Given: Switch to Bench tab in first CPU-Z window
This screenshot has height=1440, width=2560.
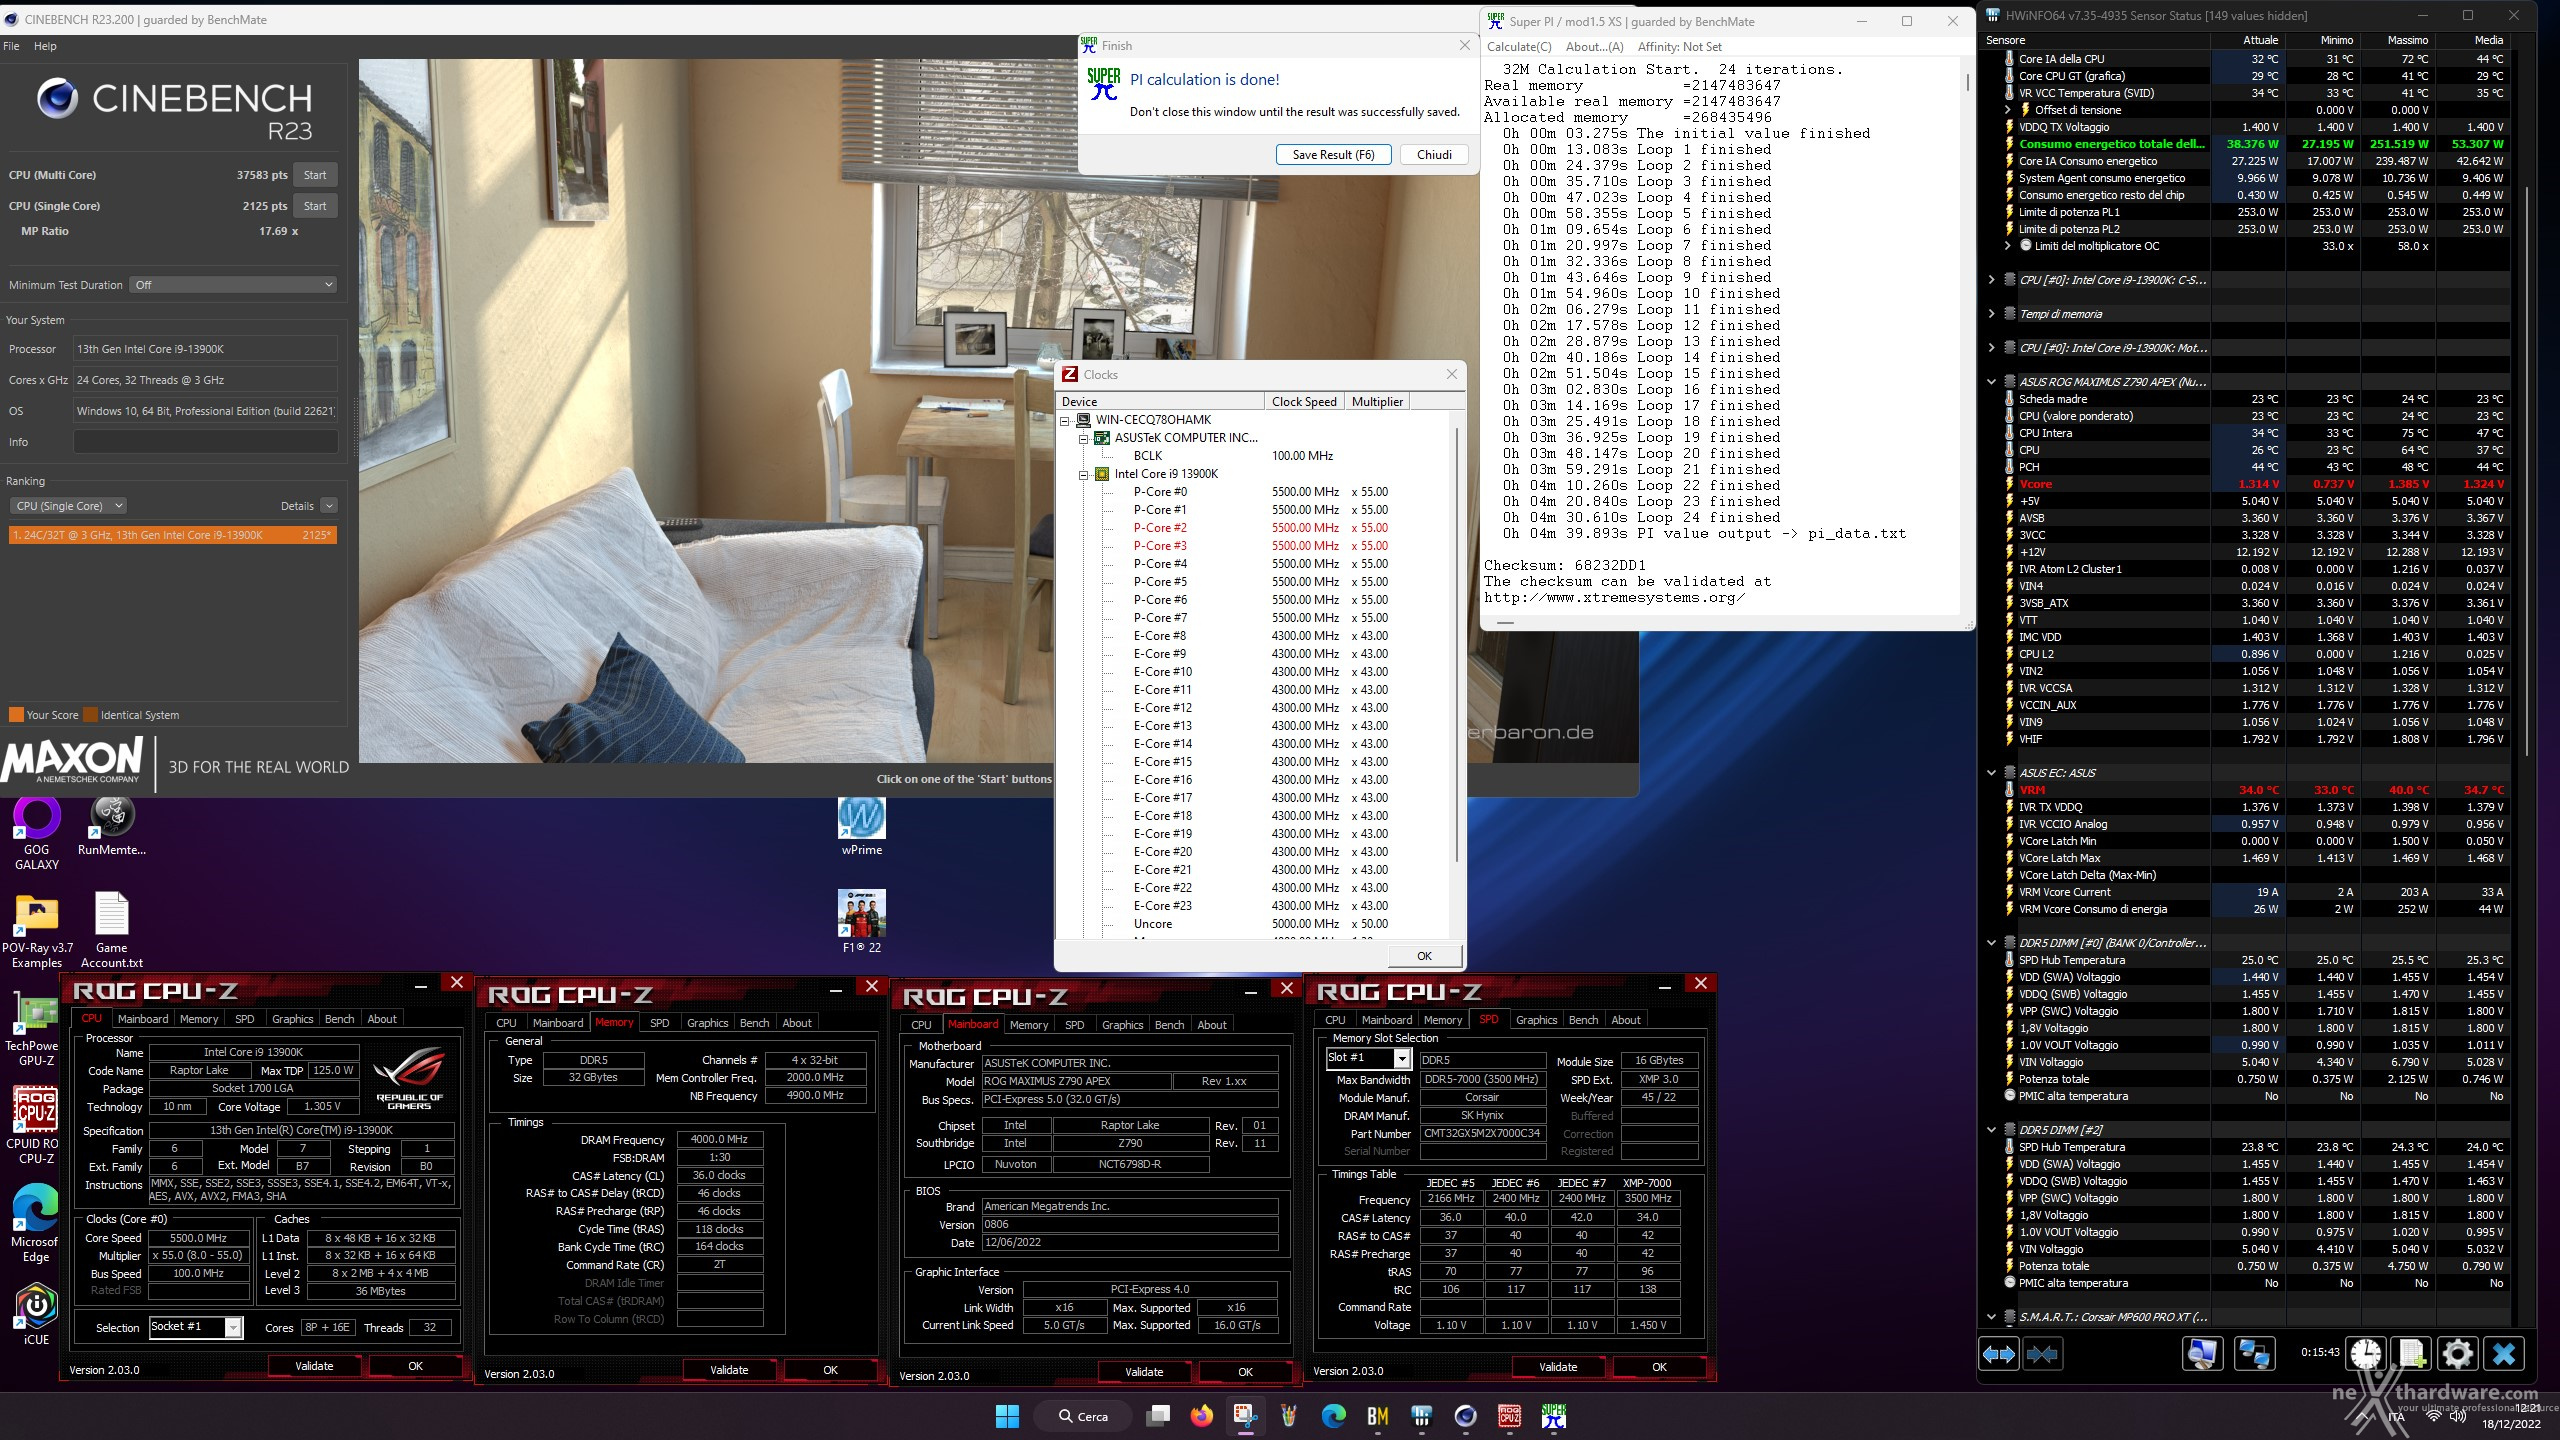Looking at the screenshot, I should coord(339,1019).
